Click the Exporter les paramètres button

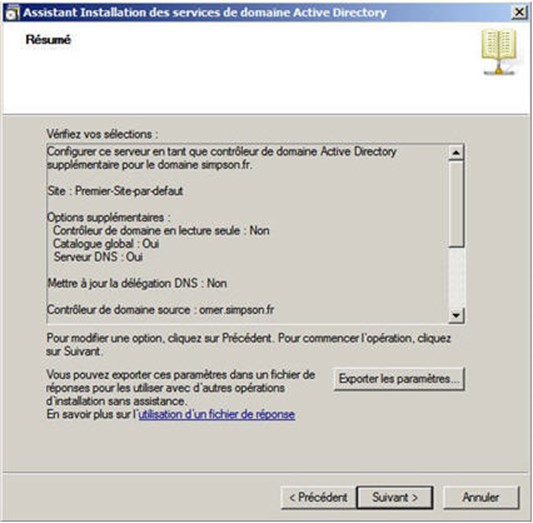pos(399,379)
